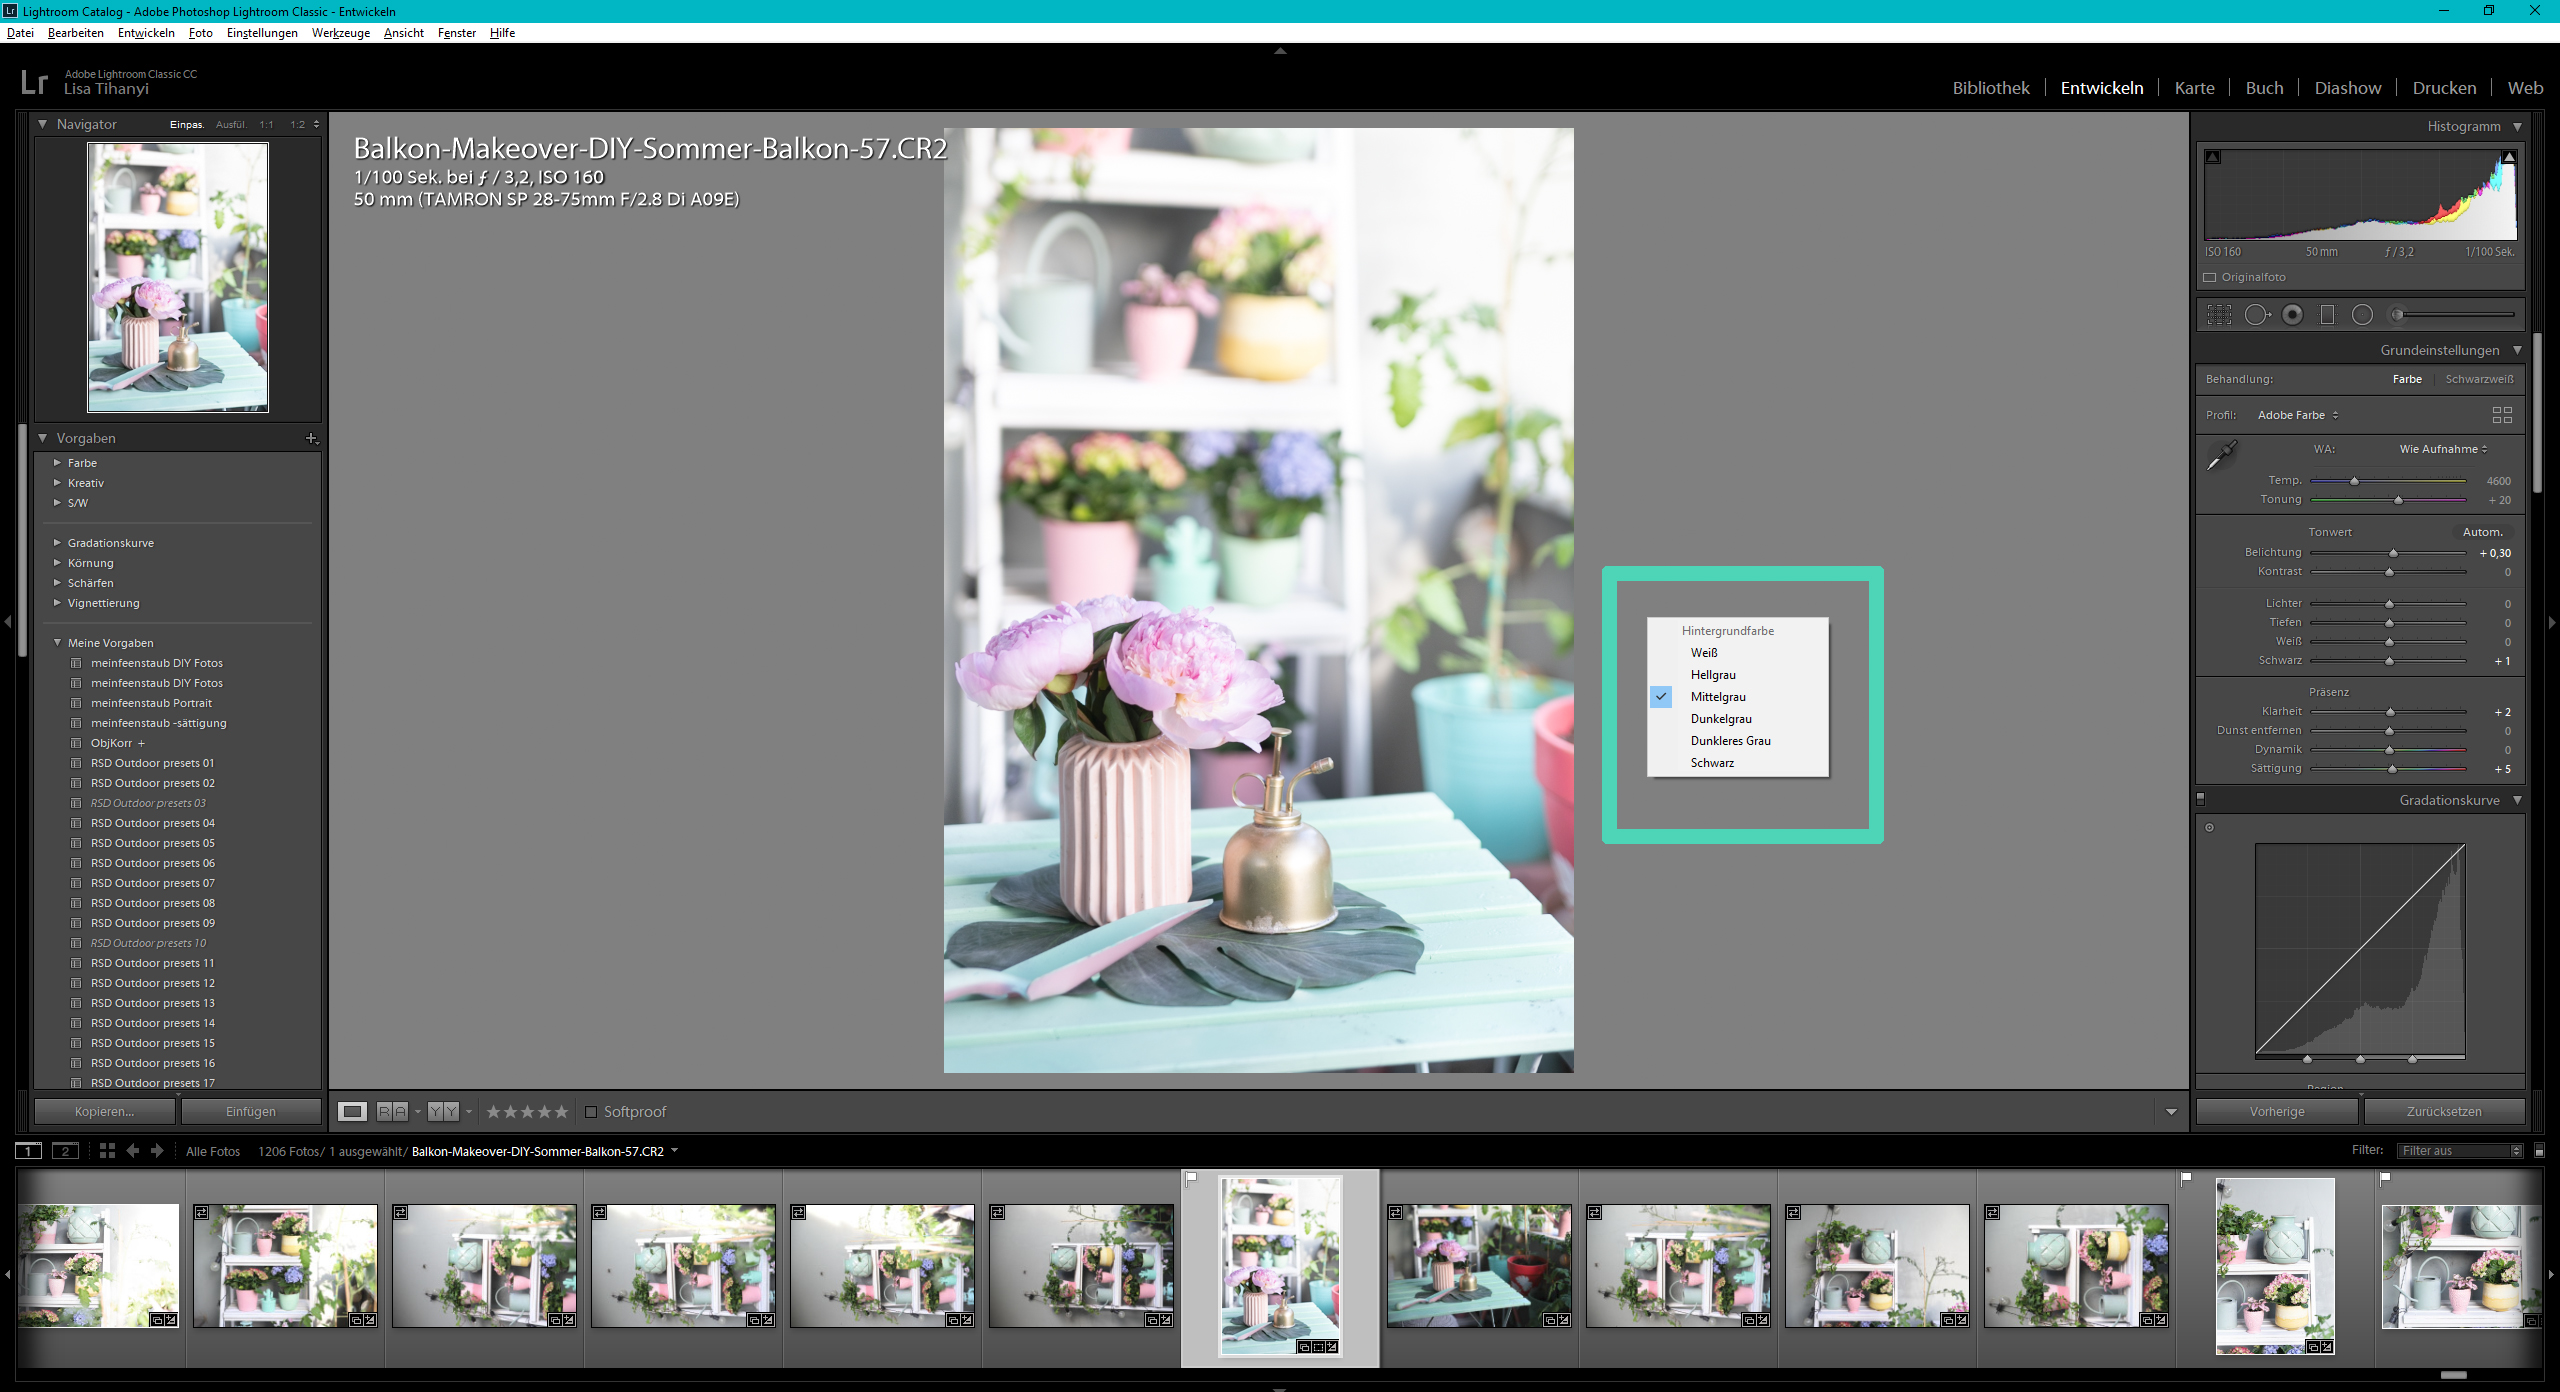Screen dimensions: 2560x1392
Task: Collapse the Meine Vorgaben preset group
Action: (57, 643)
